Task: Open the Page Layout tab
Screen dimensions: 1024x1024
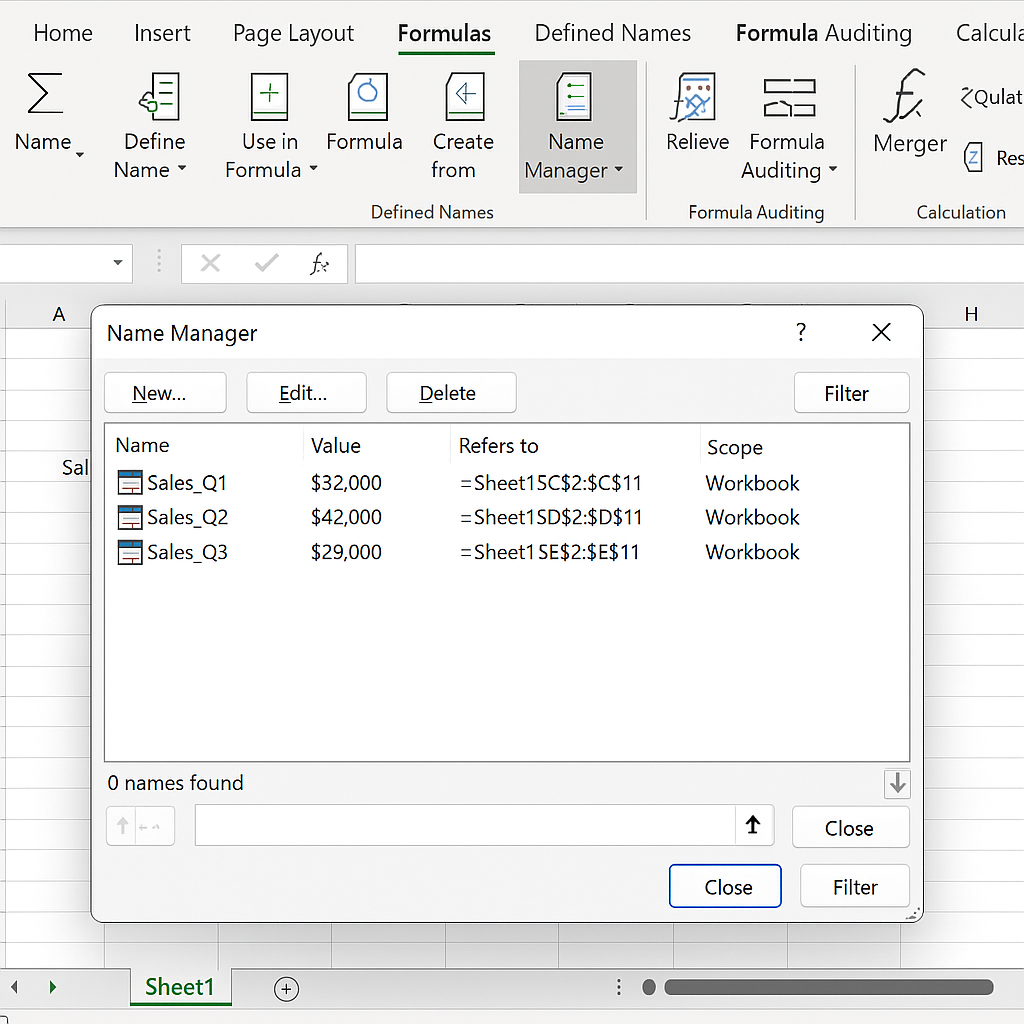Action: (x=293, y=33)
